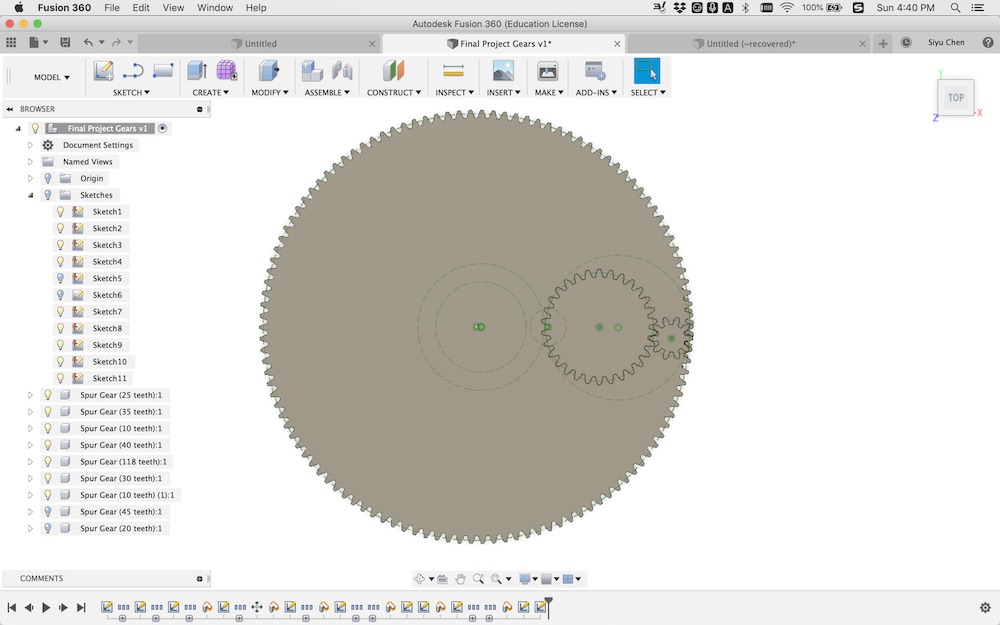The height and width of the screenshot is (625, 1000).
Task: Open the Edit menu
Action: click(x=140, y=8)
